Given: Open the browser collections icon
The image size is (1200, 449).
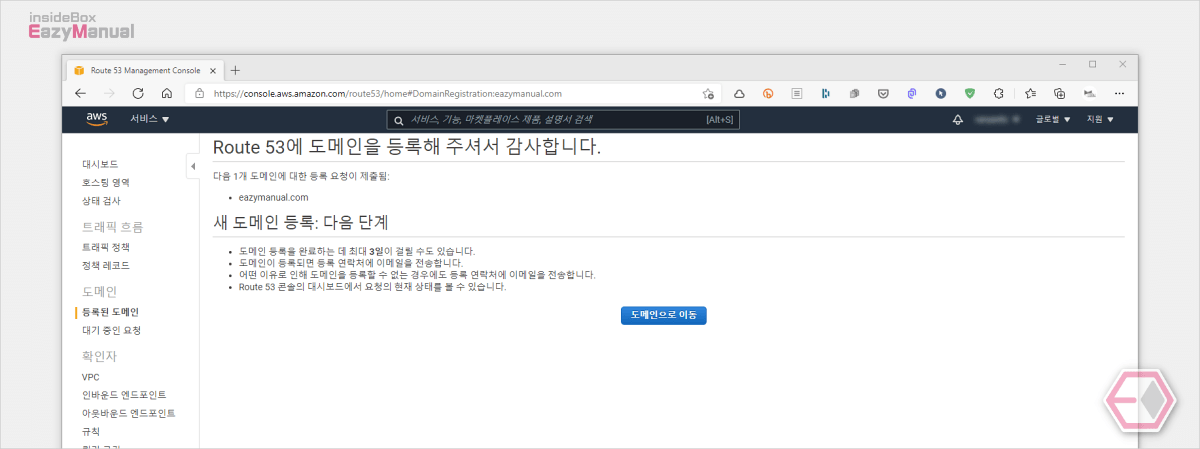Looking at the screenshot, I should tap(1060, 93).
